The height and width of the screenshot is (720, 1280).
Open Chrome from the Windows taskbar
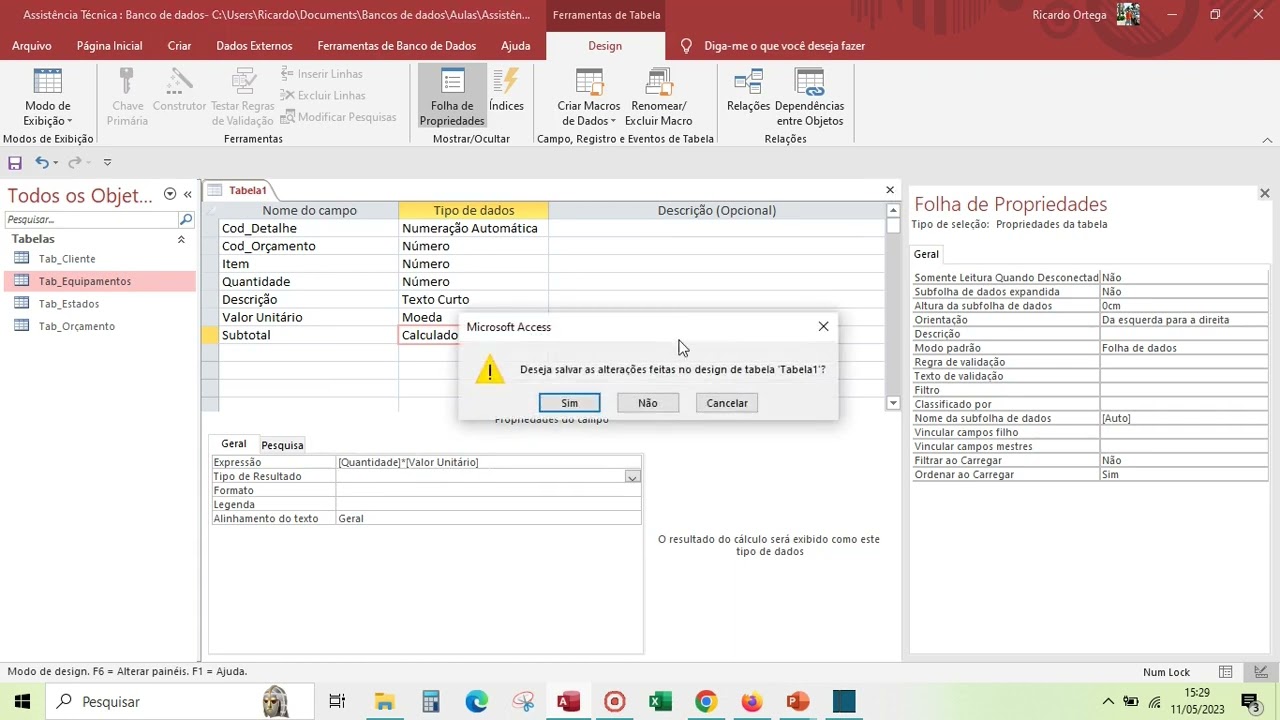pos(706,702)
